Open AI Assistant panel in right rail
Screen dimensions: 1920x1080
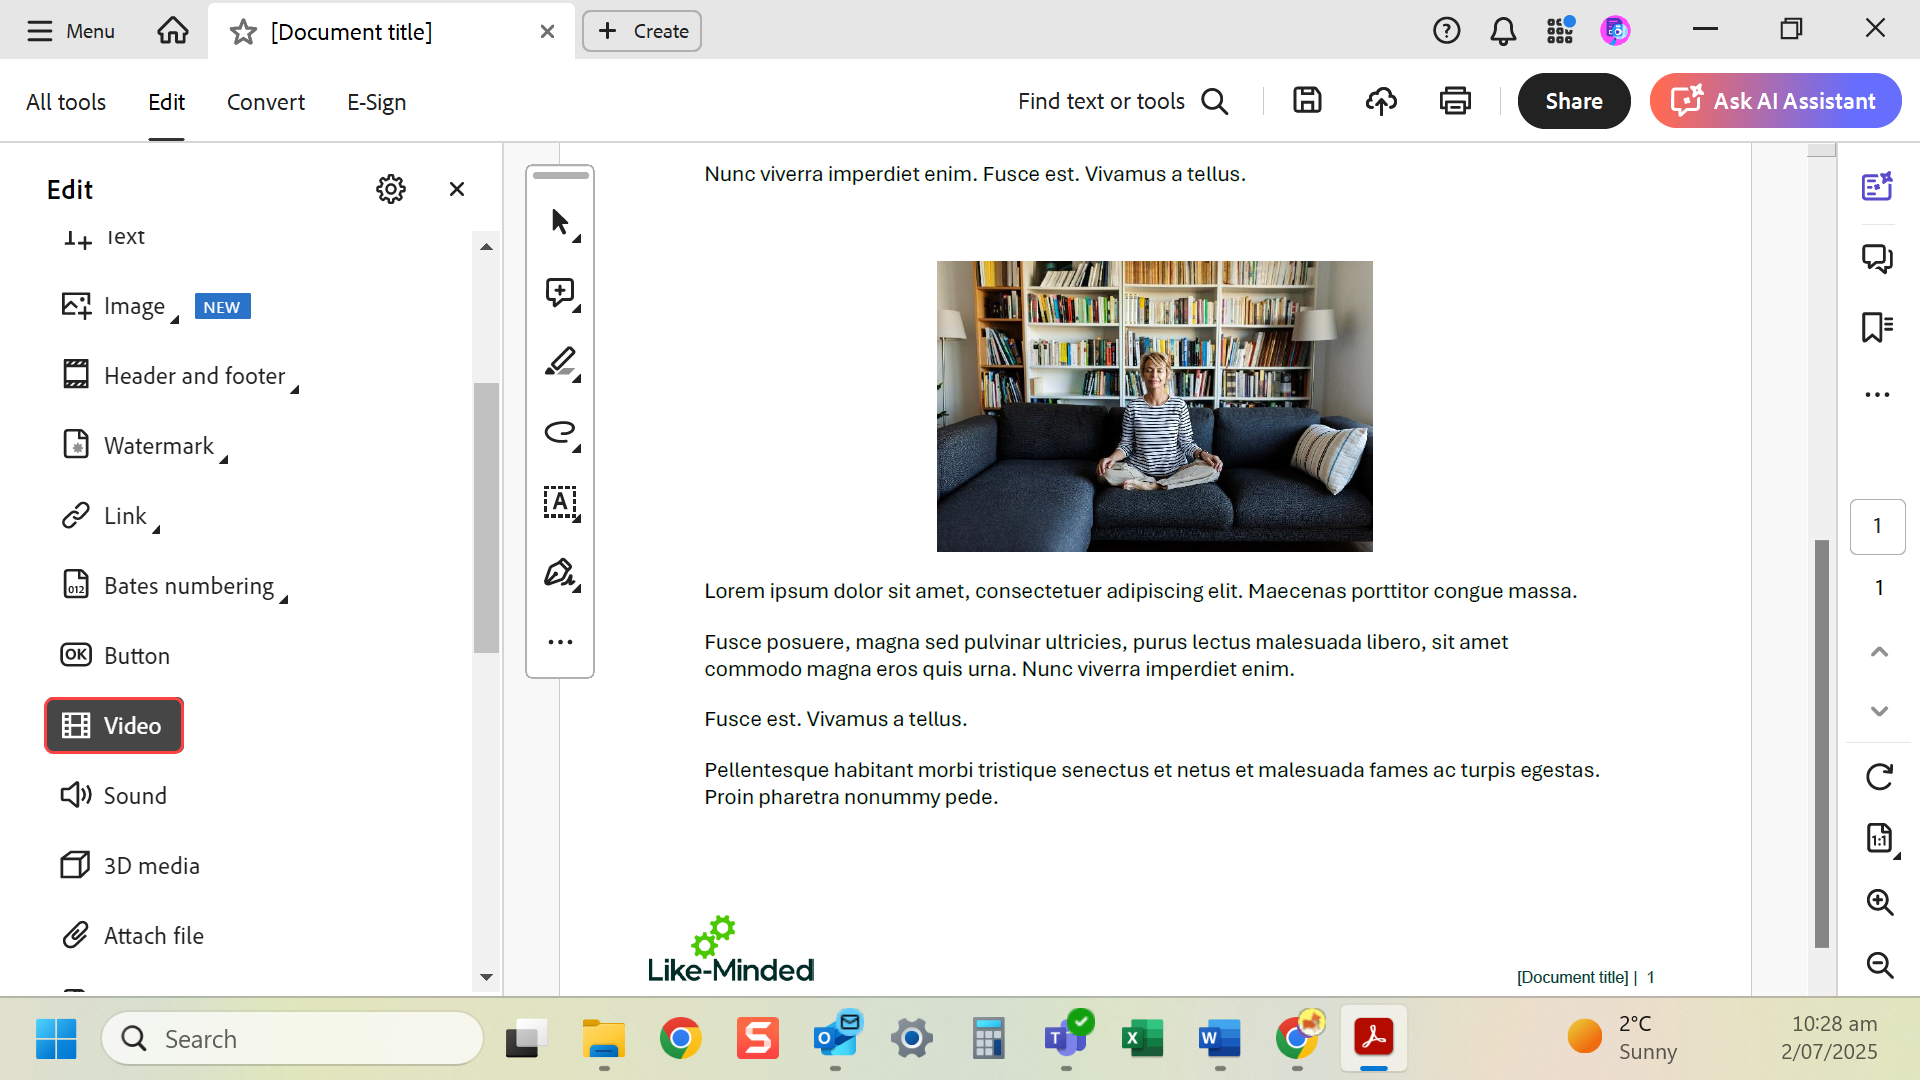click(x=1877, y=187)
